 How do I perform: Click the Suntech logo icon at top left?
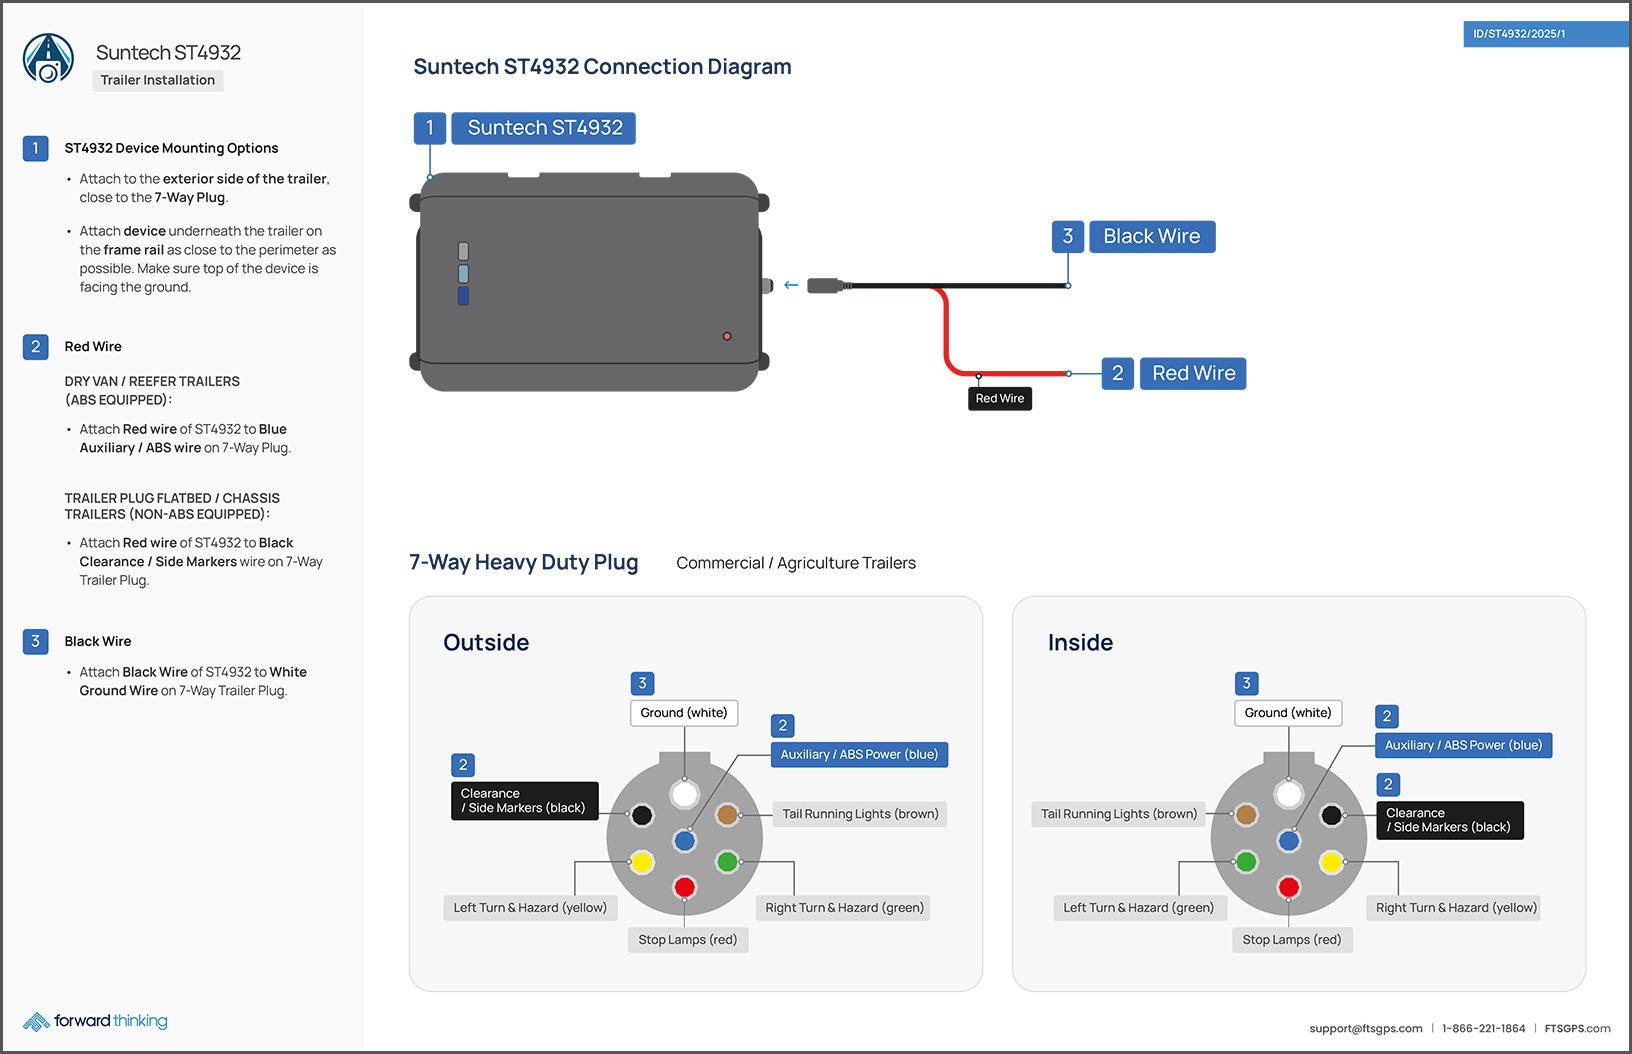click(x=48, y=58)
